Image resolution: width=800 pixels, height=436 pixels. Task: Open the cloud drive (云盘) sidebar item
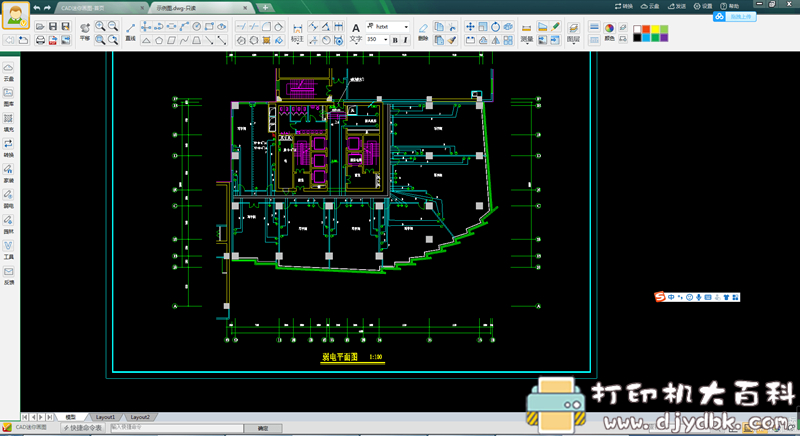click(x=9, y=72)
